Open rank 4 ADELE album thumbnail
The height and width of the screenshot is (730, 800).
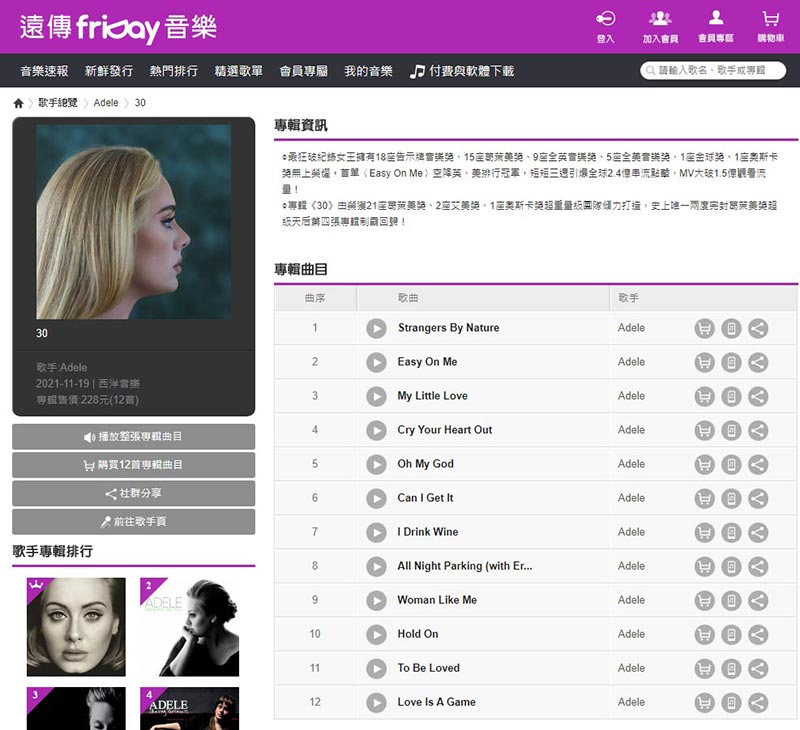pos(189,709)
